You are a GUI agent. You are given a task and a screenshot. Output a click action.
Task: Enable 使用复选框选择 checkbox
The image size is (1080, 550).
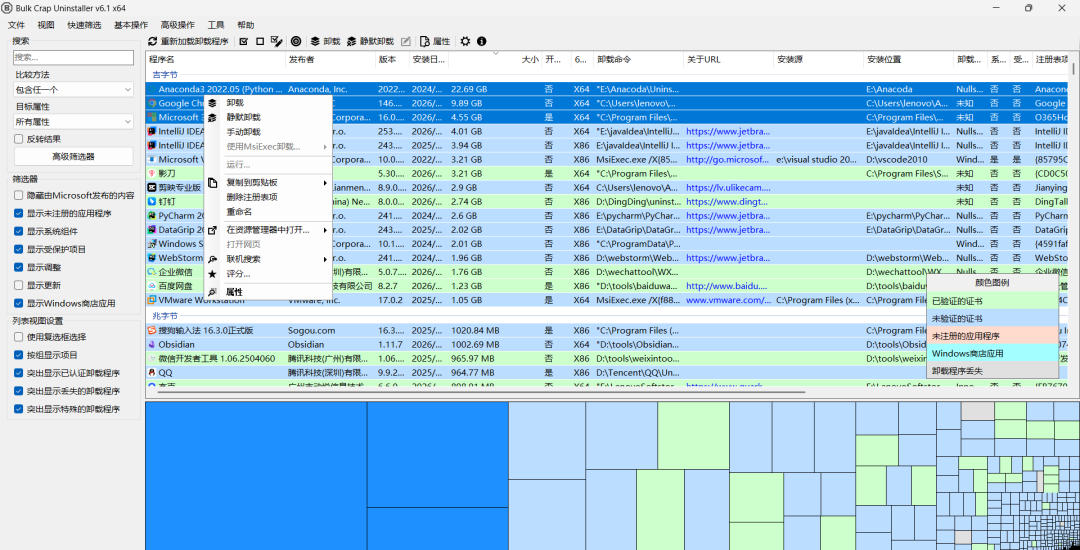[19, 337]
